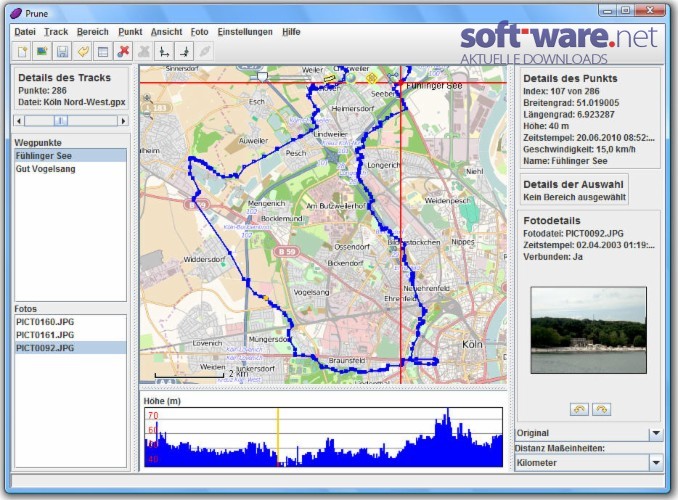Open the Datei menu

(x=25, y=32)
